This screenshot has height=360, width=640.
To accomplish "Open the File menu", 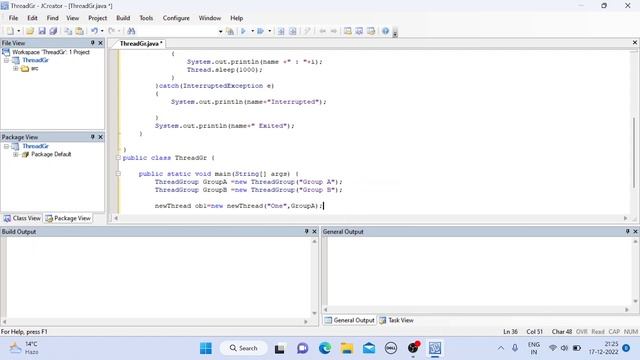I will pyautogui.click(x=13, y=18).
